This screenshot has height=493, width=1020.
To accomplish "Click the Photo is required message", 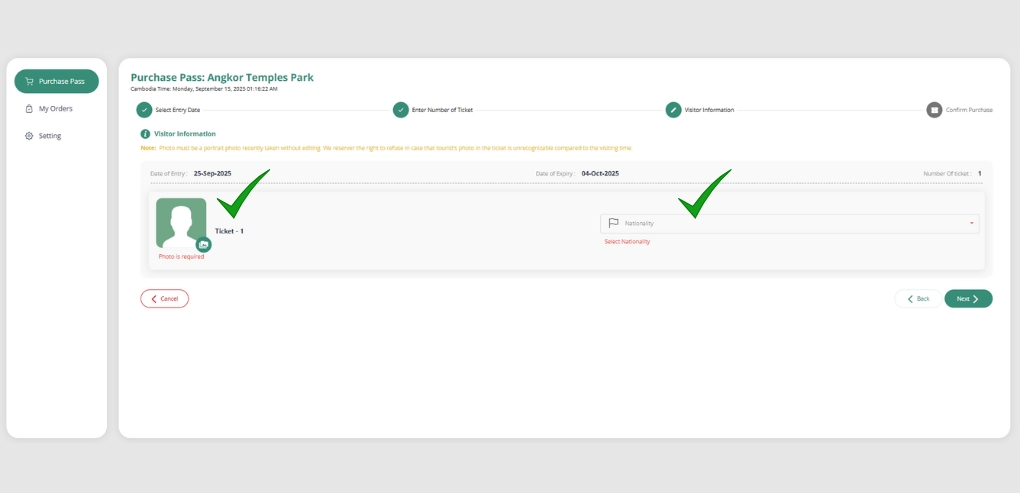I will point(181,256).
